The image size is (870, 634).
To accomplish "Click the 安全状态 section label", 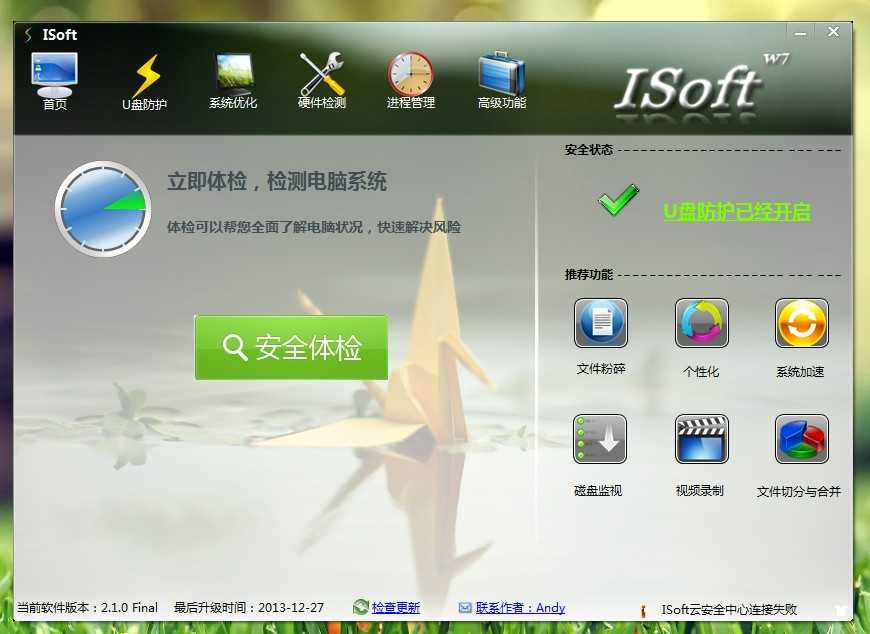I will click(x=589, y=150).
